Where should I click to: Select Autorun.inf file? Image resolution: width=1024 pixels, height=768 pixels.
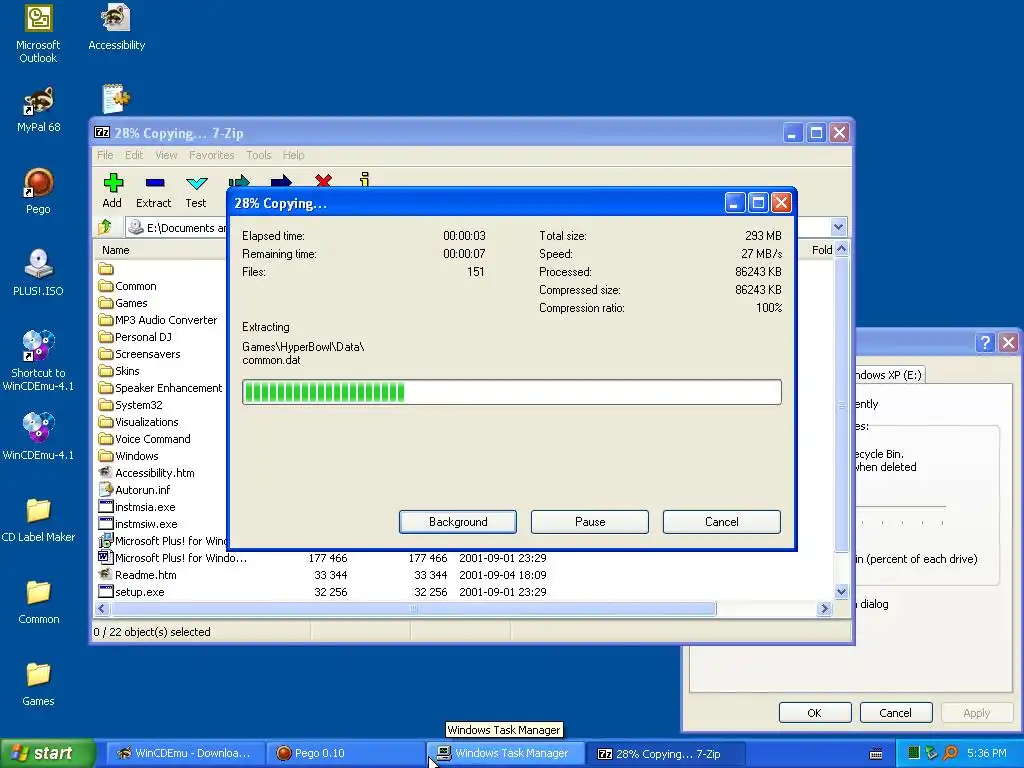[135, 490]
